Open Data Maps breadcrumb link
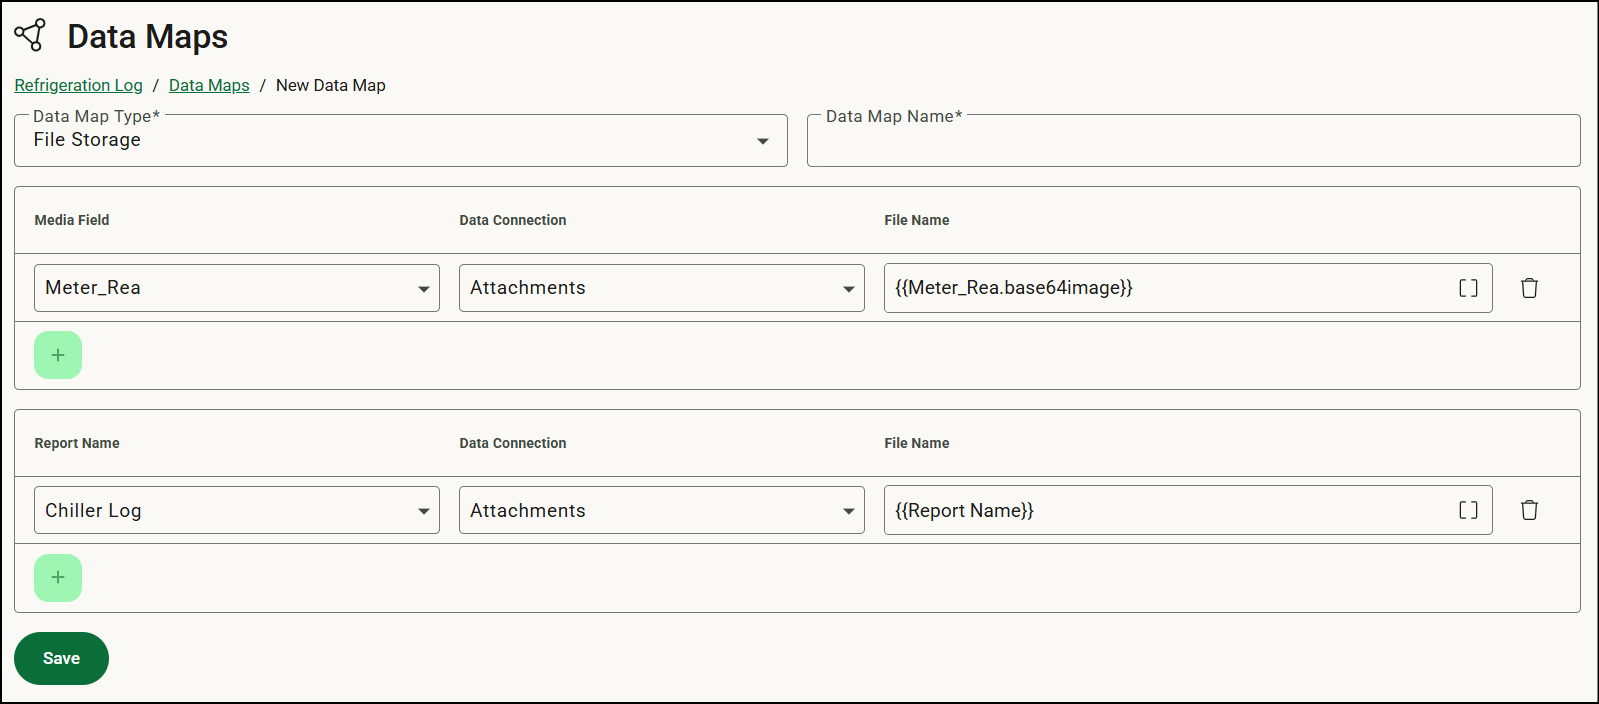The image size is (1599, 704). [209, 85]
